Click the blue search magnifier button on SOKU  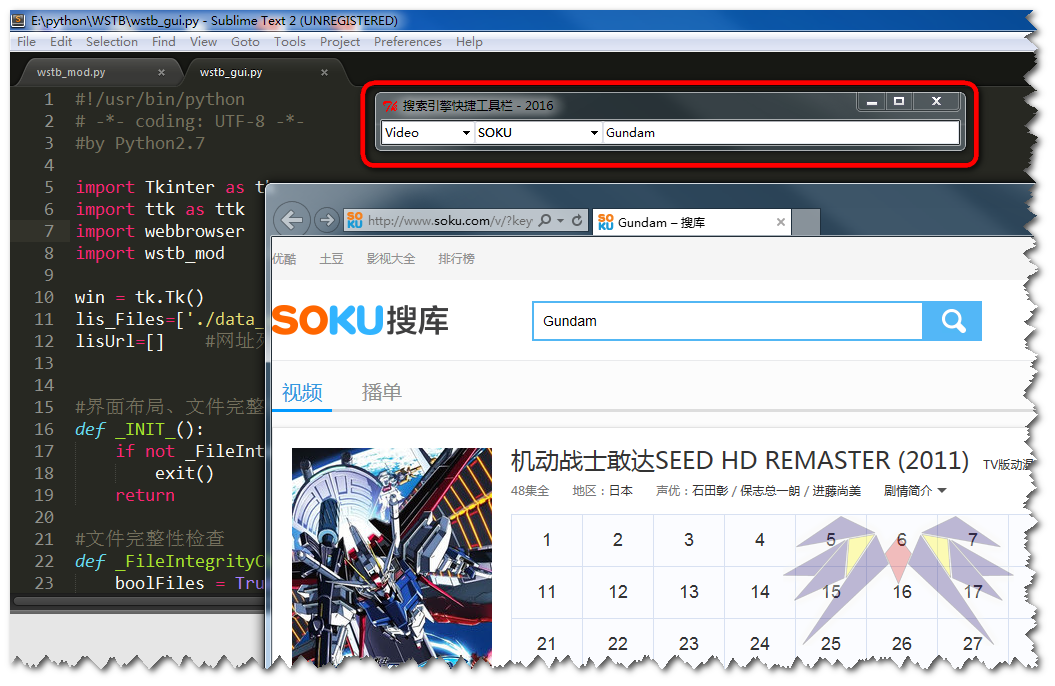click(x=952, y=321)
